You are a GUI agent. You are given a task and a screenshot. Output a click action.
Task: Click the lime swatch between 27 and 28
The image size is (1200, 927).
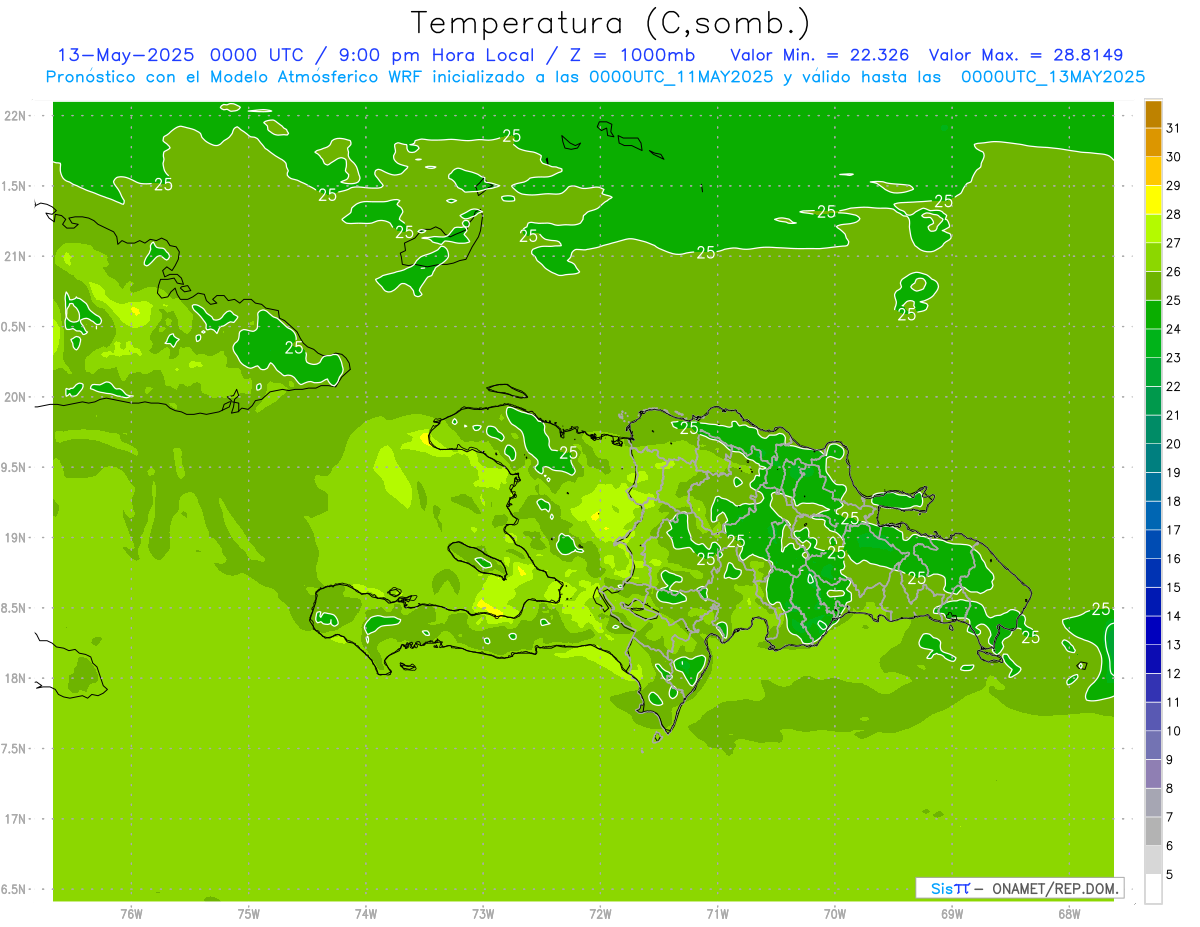[1153, 229]
